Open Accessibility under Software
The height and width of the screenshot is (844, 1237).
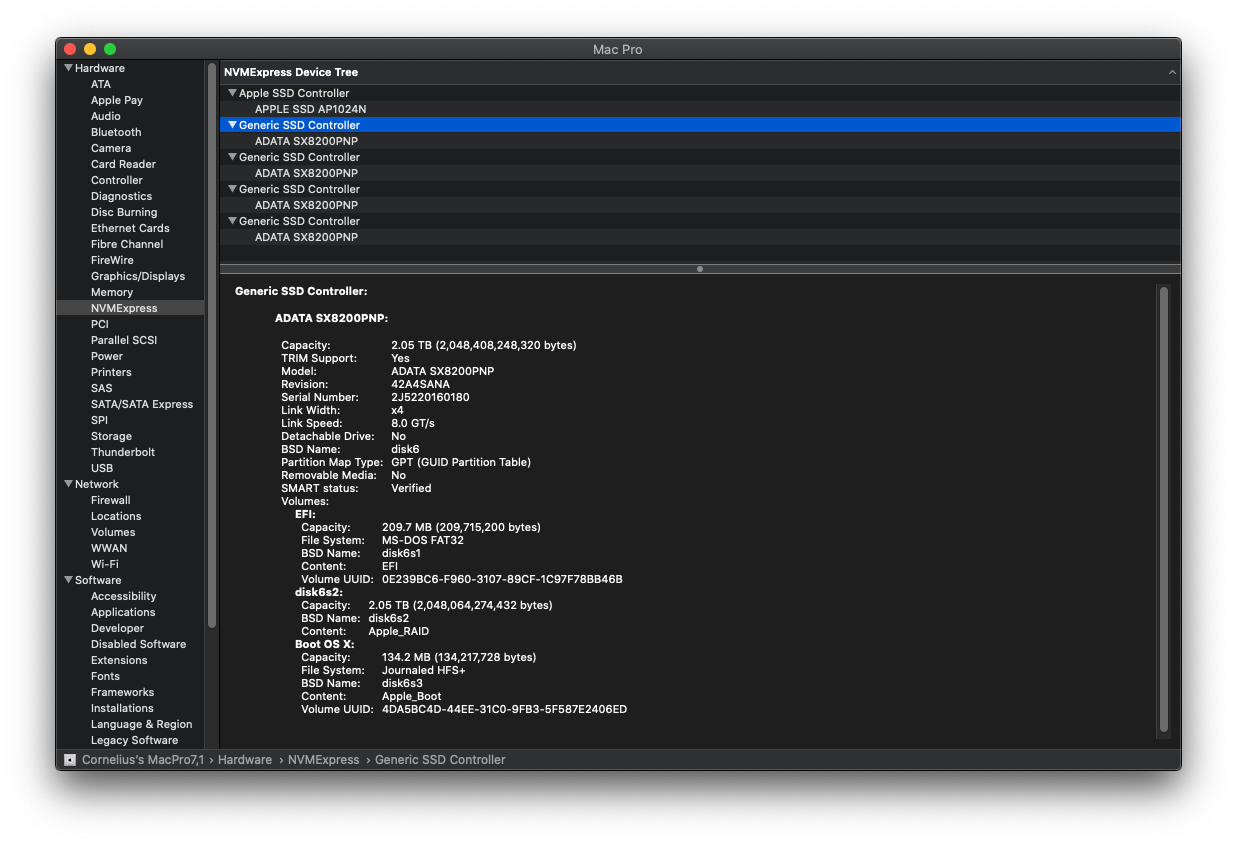[x=124, y=596]
